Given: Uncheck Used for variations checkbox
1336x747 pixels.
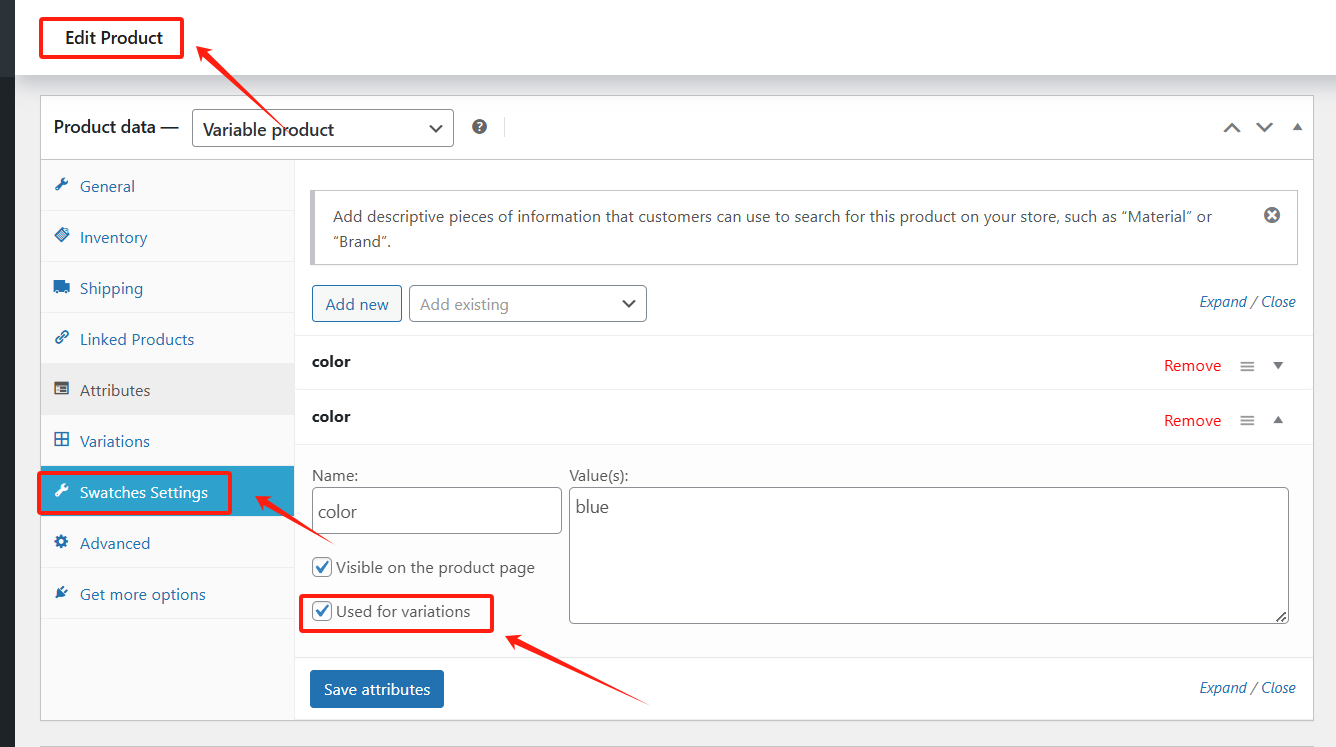Looking at the screenshot, I should pos(322,611).
